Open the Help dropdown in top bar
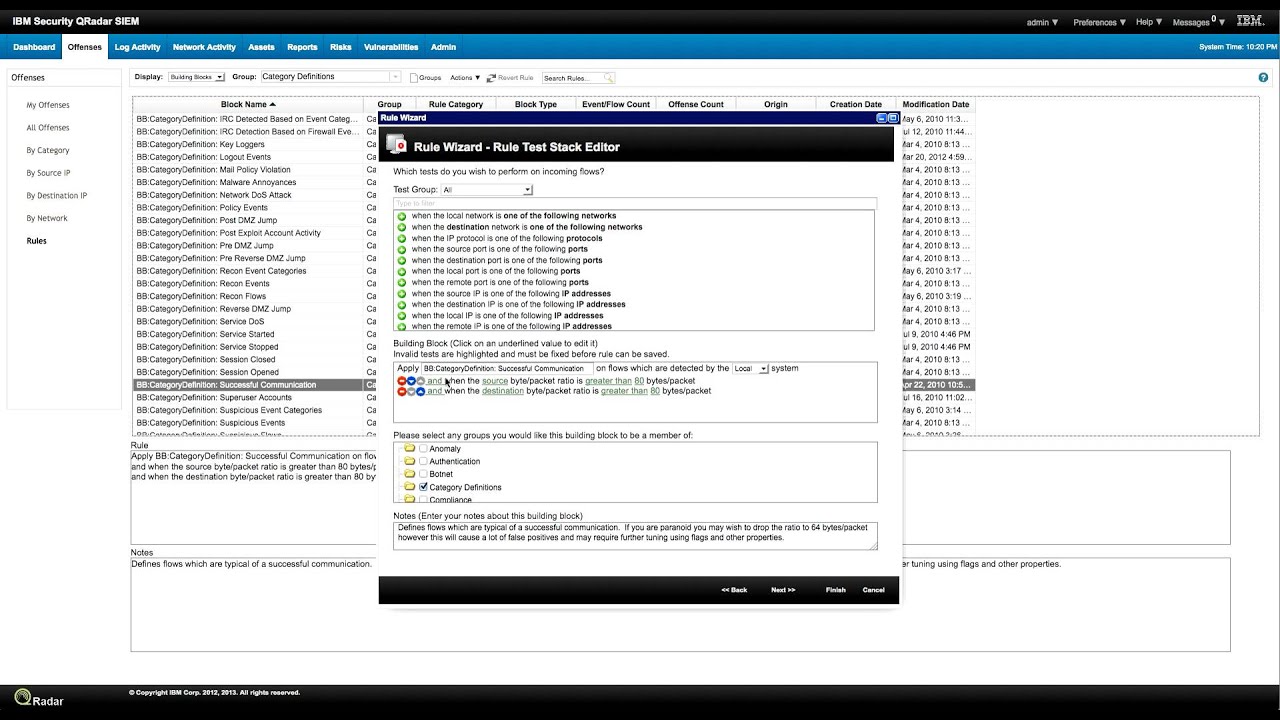Screen dimensions: 1280x720 [x=1149, y=22]
